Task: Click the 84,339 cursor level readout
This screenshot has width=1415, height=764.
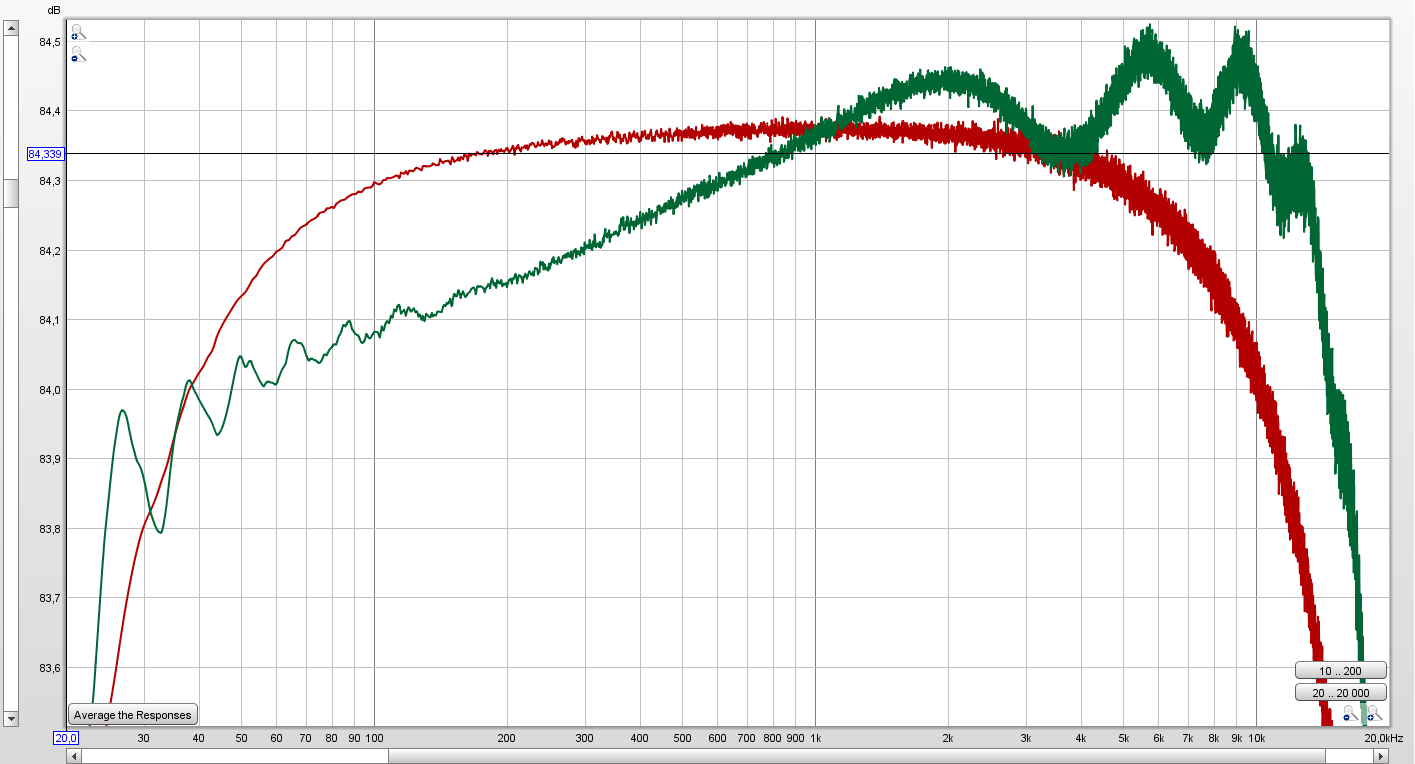Action: 45,154
